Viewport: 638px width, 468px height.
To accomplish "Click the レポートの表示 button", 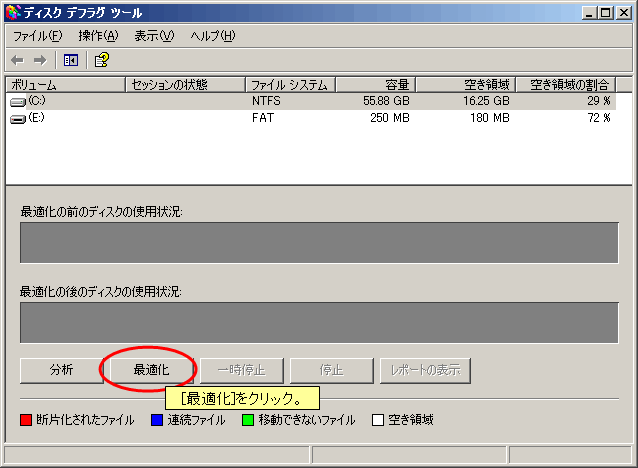I will pos(425,370).
